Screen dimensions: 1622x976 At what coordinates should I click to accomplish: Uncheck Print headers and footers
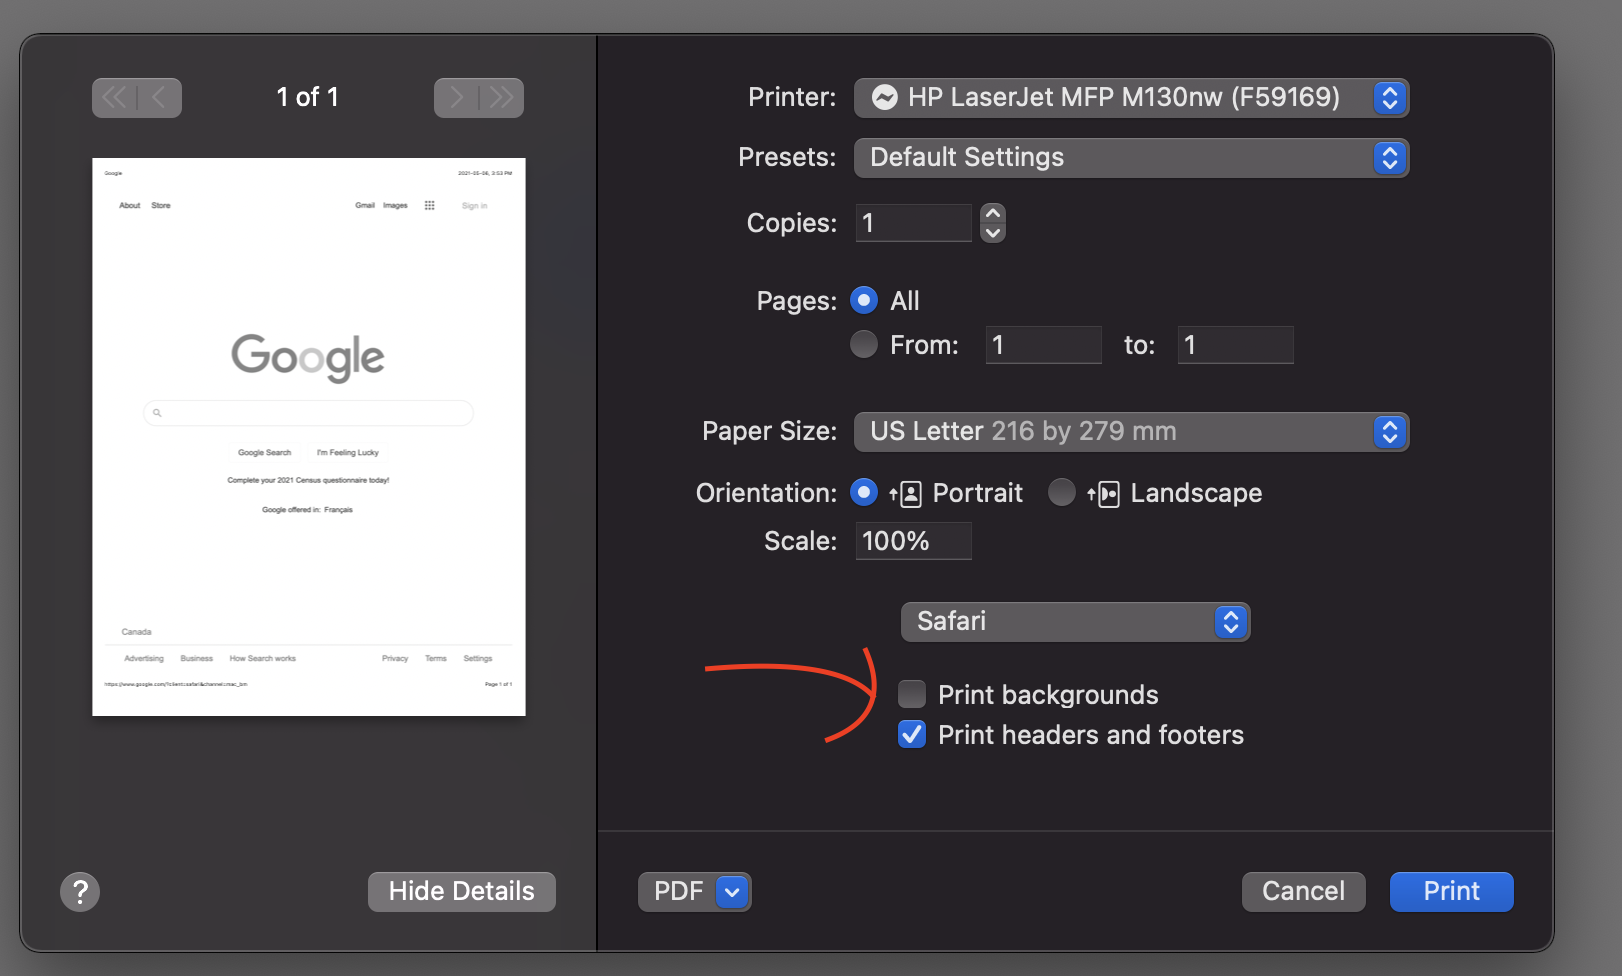[x=912, y=734]
